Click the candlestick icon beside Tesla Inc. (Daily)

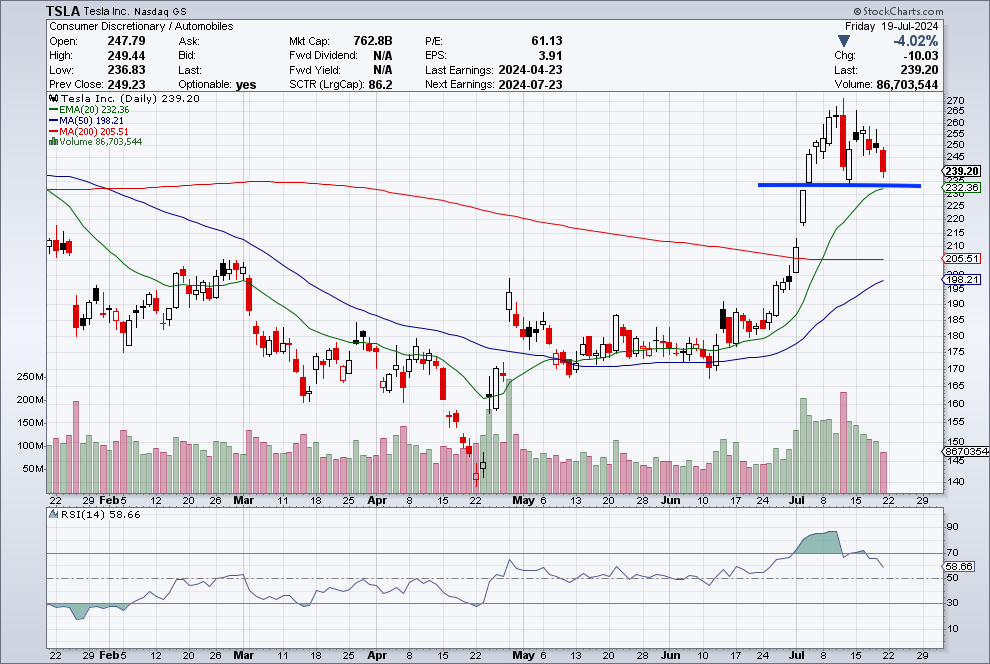point(54,98)
